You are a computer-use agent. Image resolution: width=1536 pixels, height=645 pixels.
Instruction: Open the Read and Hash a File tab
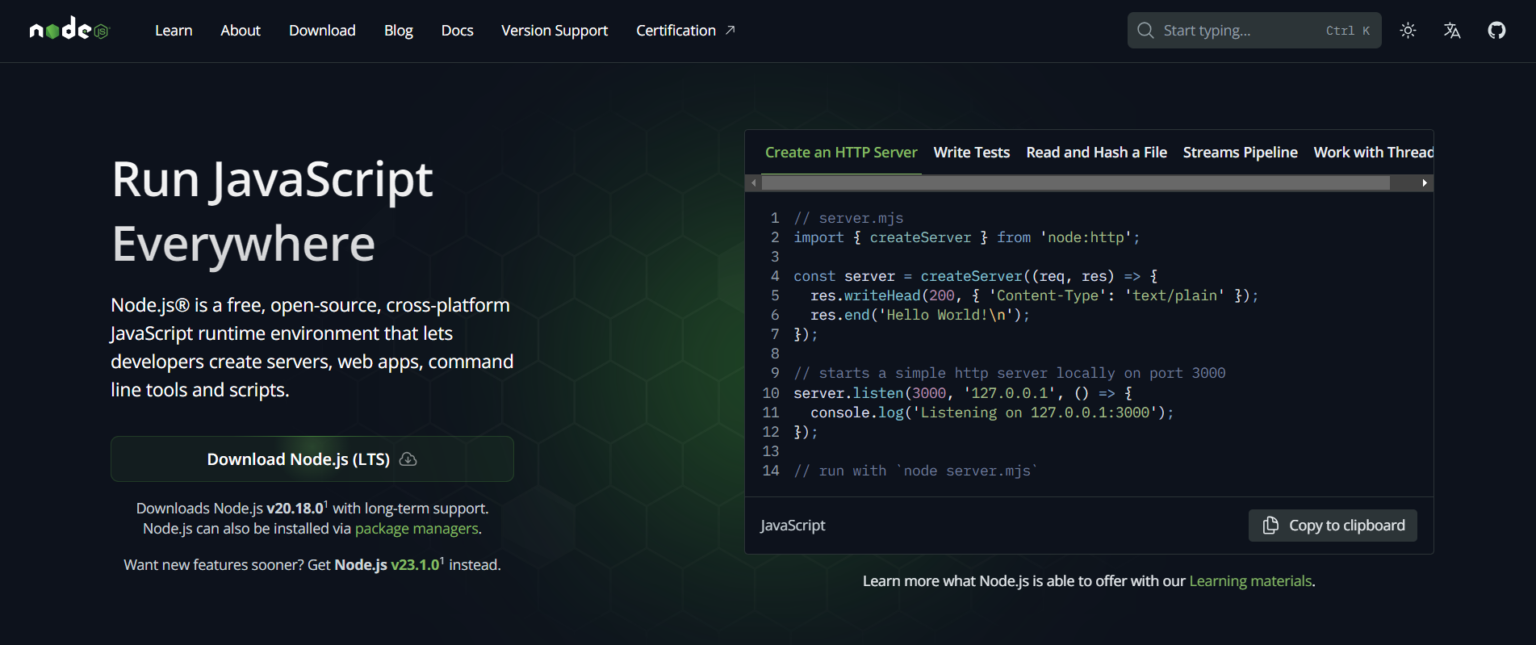pos(1096,152)
